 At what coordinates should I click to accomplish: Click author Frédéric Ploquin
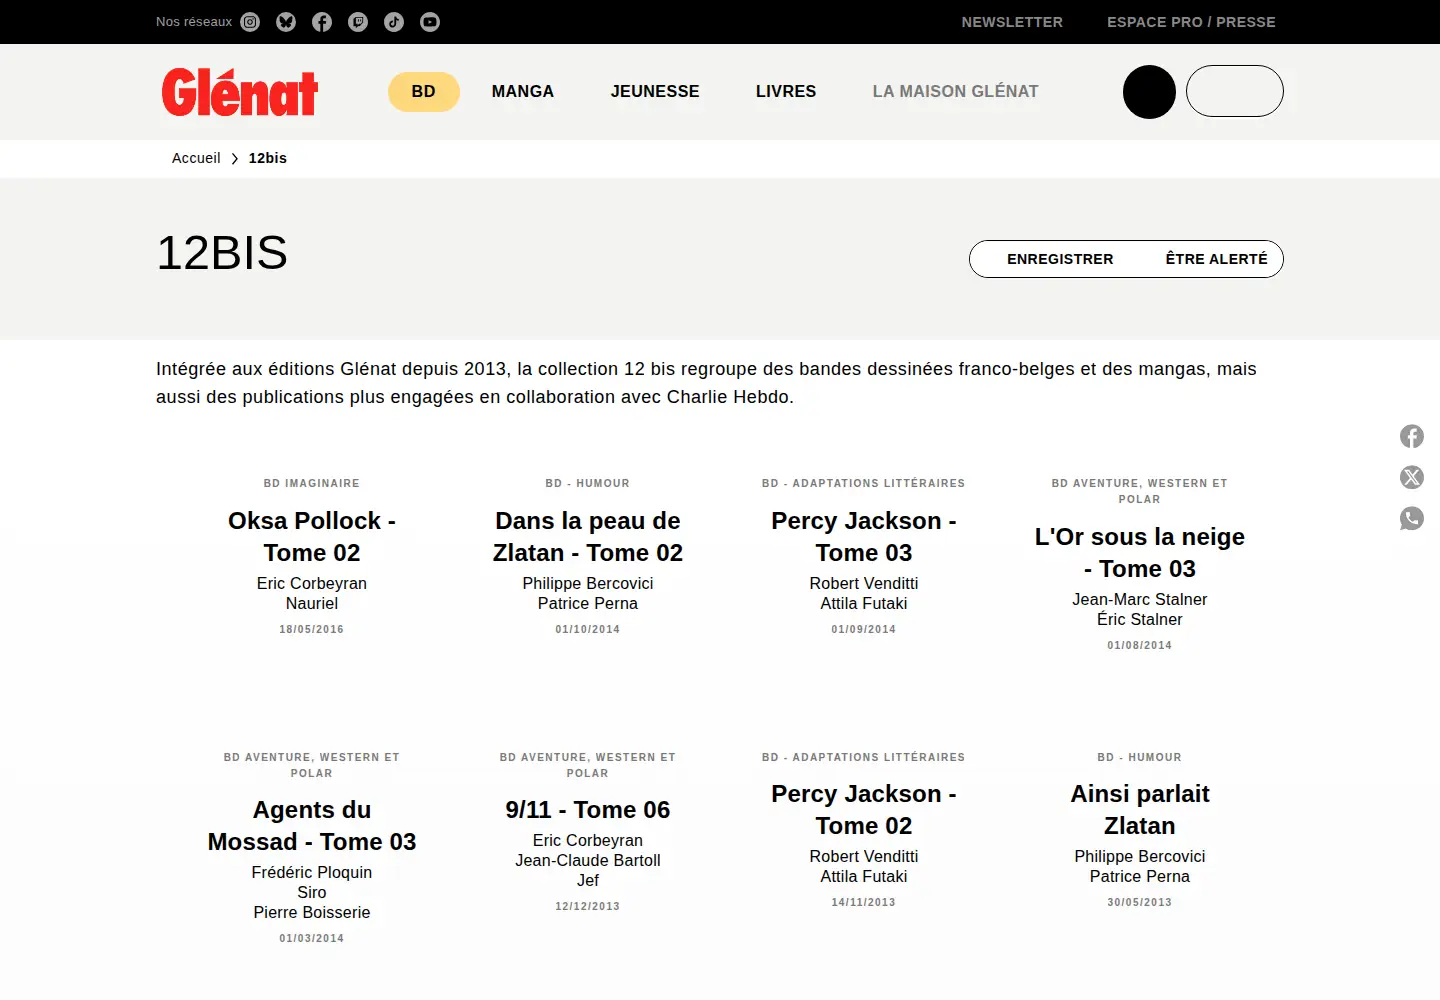(312, 872)
